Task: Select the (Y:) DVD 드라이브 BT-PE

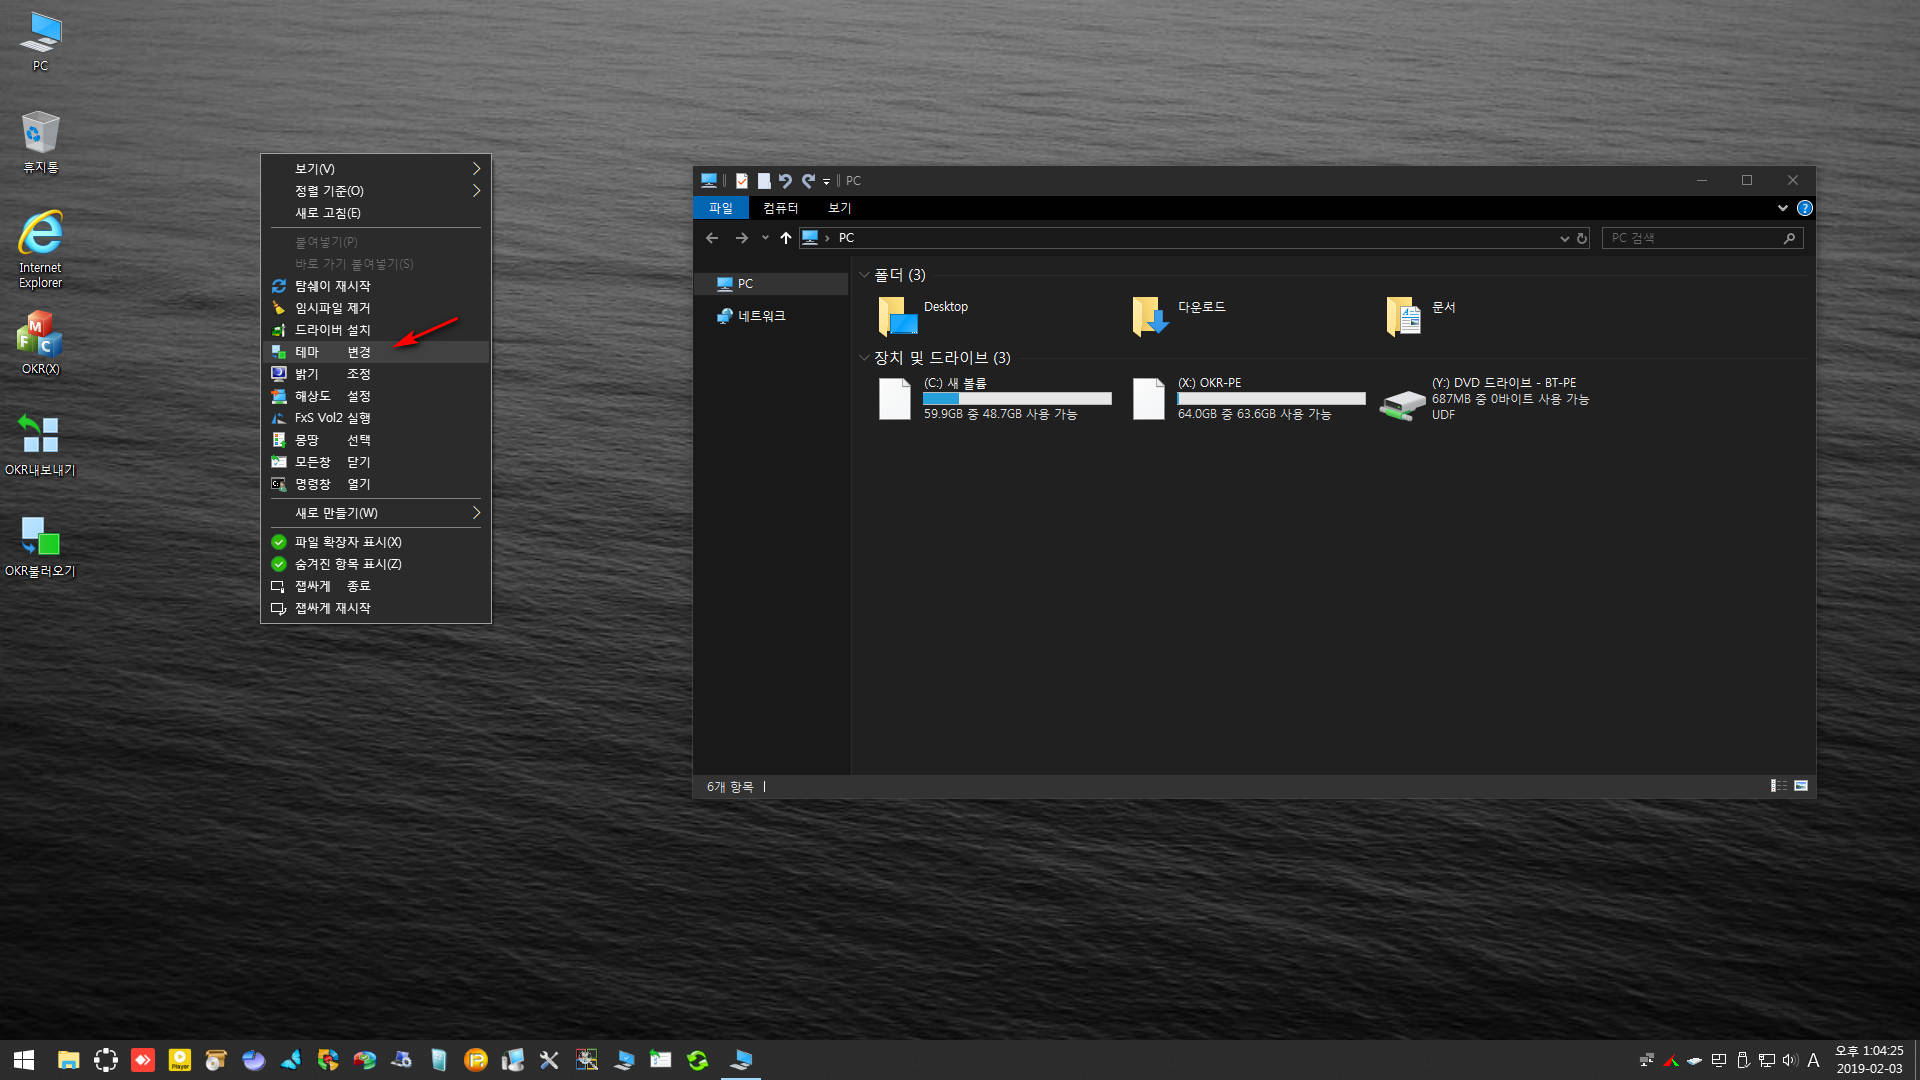Action: click(x=1484, y=399)
